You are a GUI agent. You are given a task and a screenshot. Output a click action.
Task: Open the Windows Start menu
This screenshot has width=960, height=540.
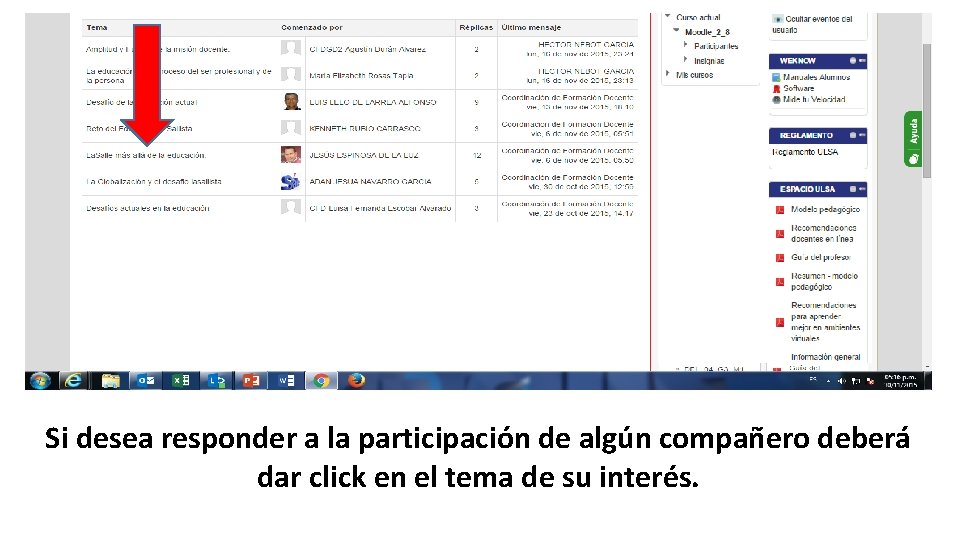40,381
